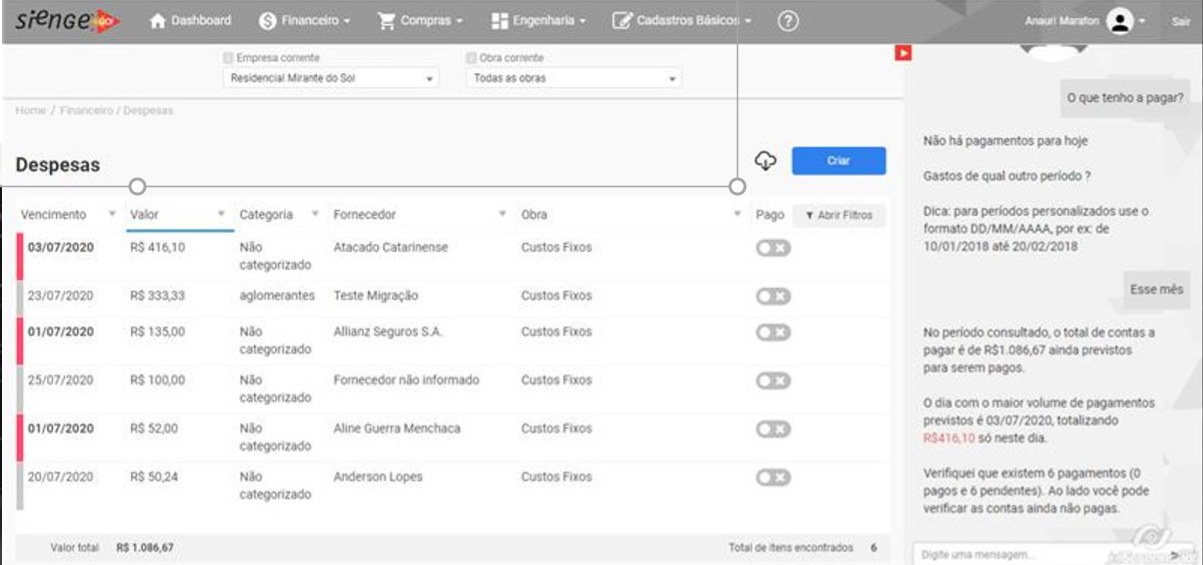Open filters with Abrir Filtros button
The image size is (1203, 565).
(838, 215)
